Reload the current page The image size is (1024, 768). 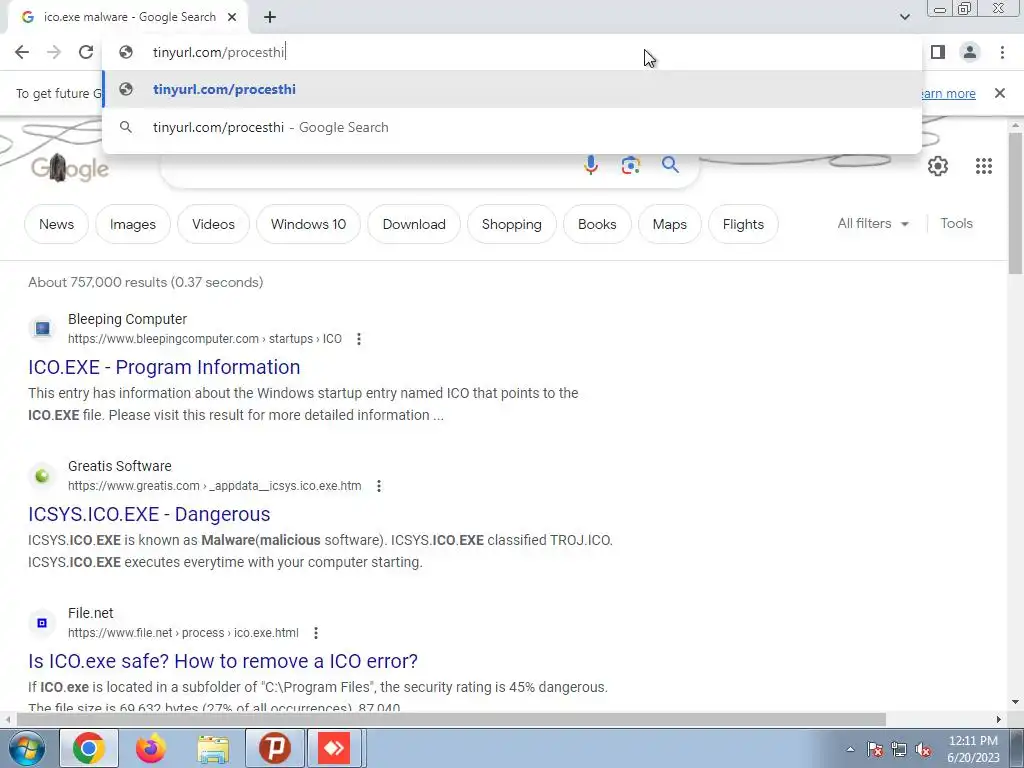86,52
